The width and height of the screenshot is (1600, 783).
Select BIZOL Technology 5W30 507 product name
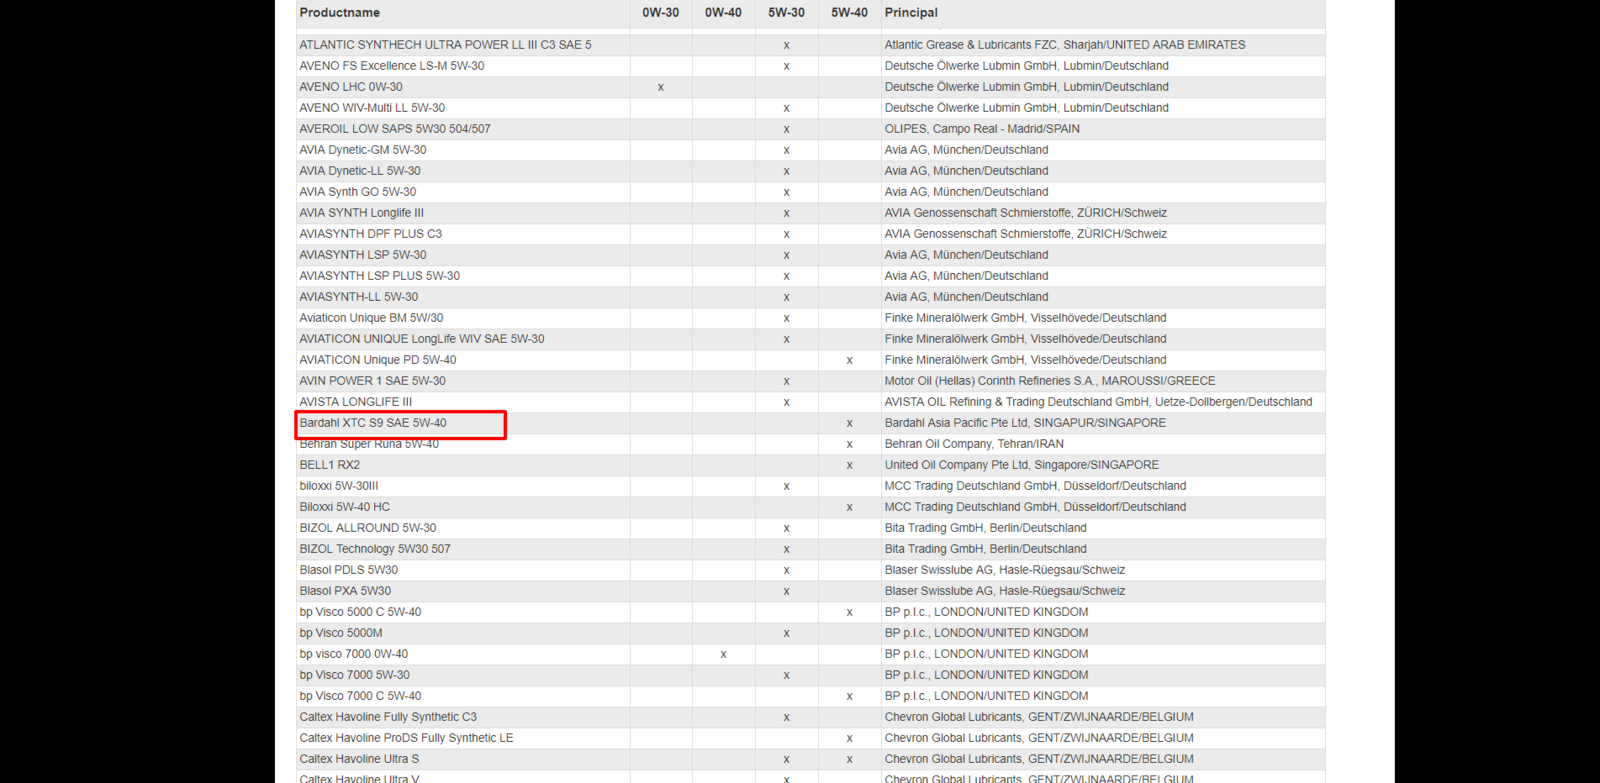(375, 549)
